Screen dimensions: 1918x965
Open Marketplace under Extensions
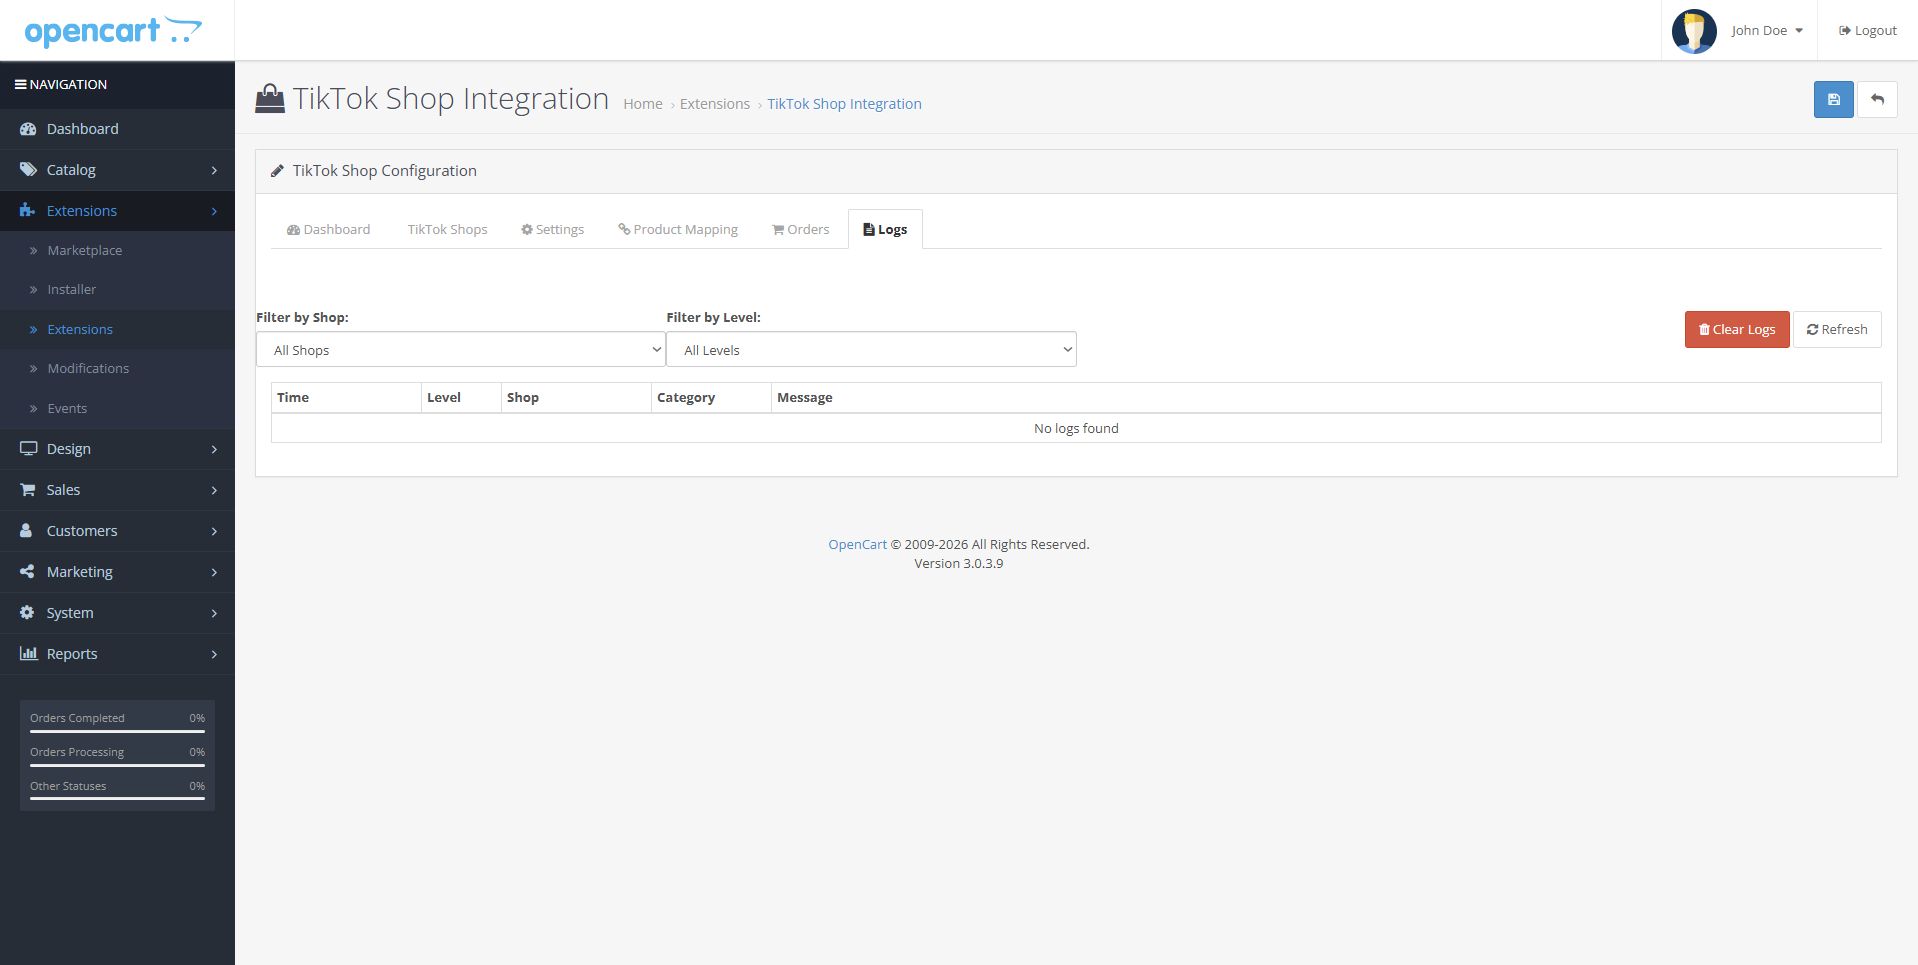point(117,251)
